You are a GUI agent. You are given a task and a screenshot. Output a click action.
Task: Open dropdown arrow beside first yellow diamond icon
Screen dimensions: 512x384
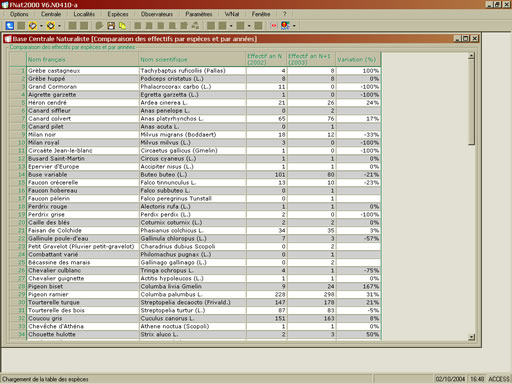pos(41,26)
